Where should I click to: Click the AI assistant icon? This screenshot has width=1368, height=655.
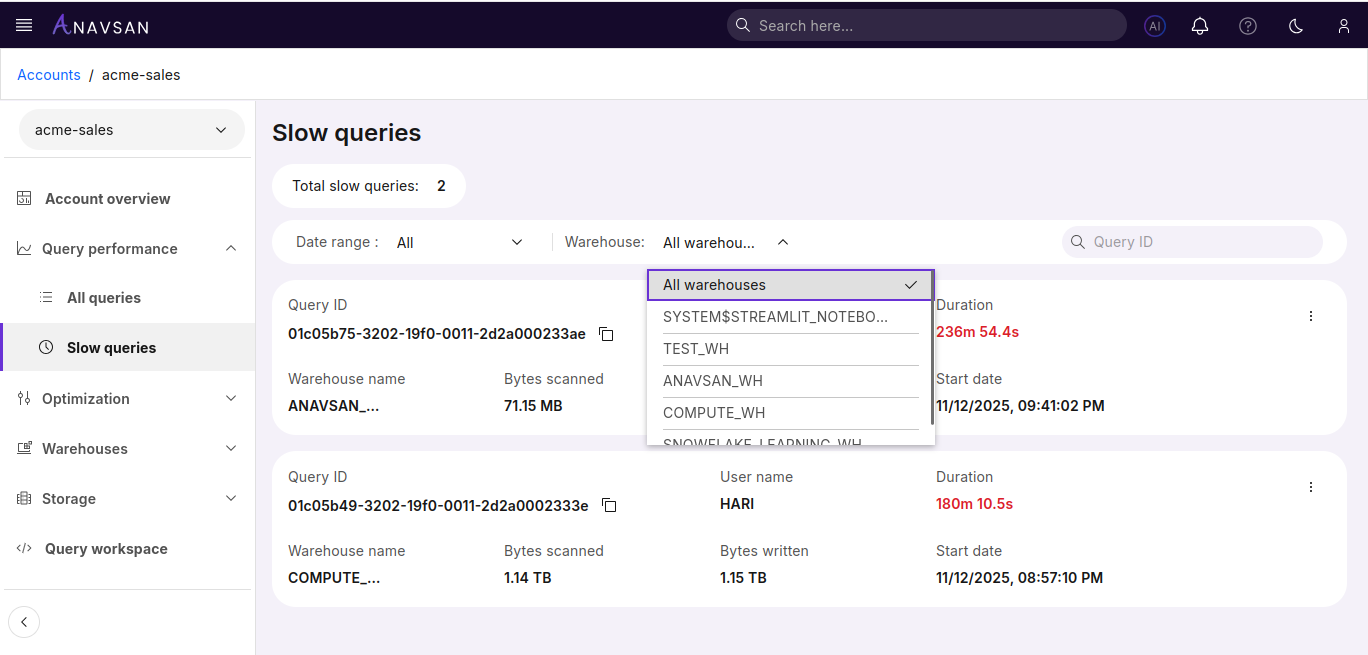tap(1155, 26)
